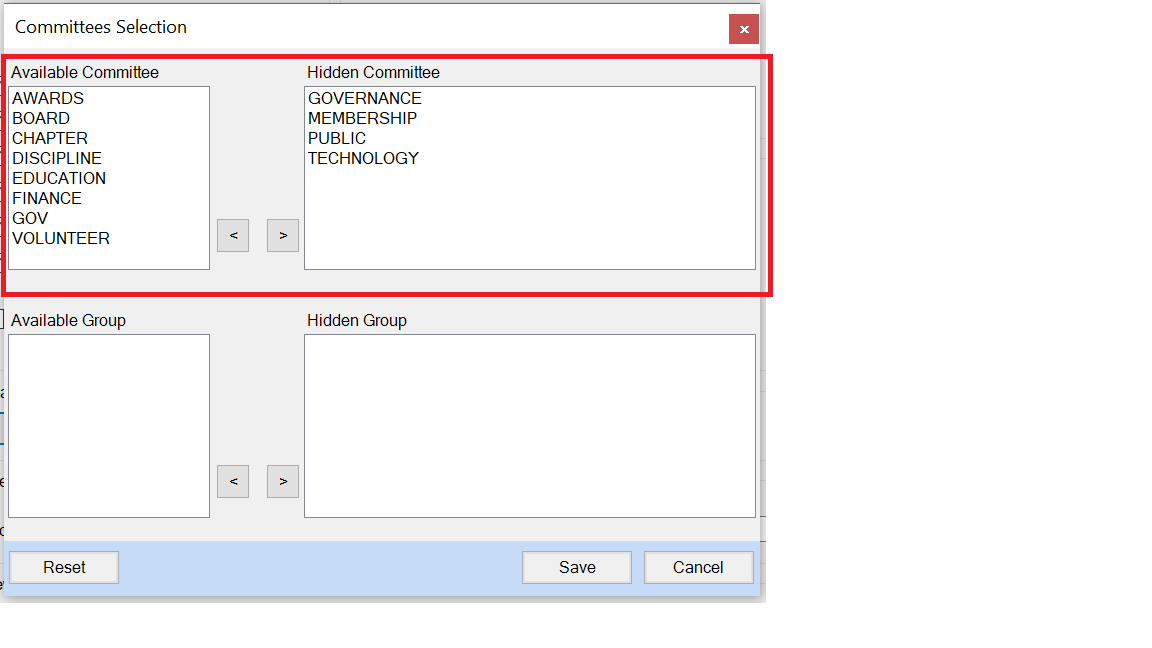Move committee left to Available list
This screenshot has width=1152, height=648.
233,235
